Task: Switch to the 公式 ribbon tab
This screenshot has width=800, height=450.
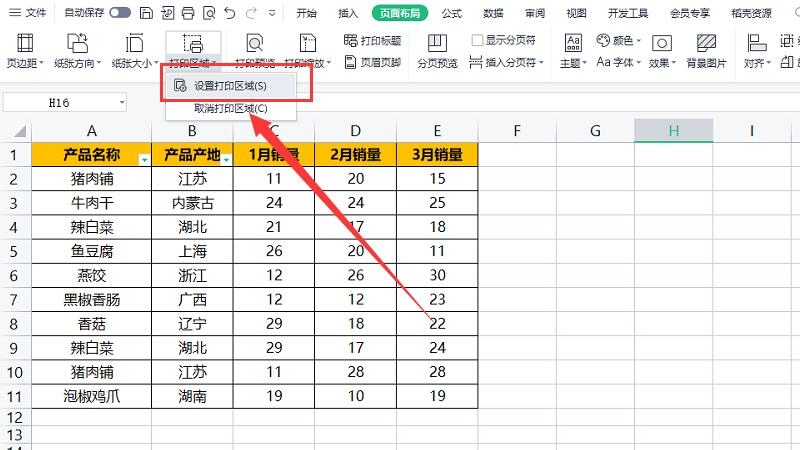Action: tap(452, 13)
